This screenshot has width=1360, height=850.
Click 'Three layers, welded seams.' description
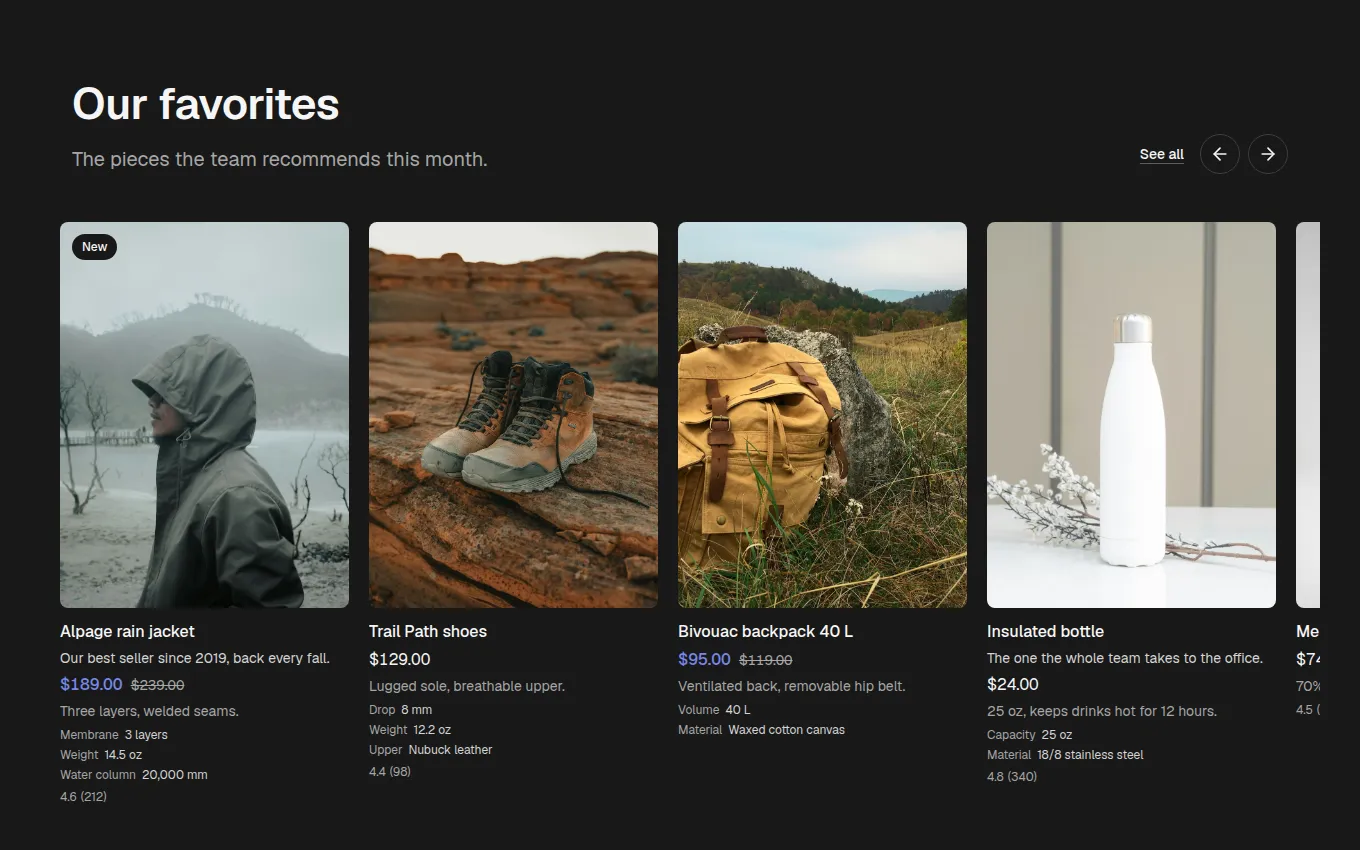pos(149,711)
